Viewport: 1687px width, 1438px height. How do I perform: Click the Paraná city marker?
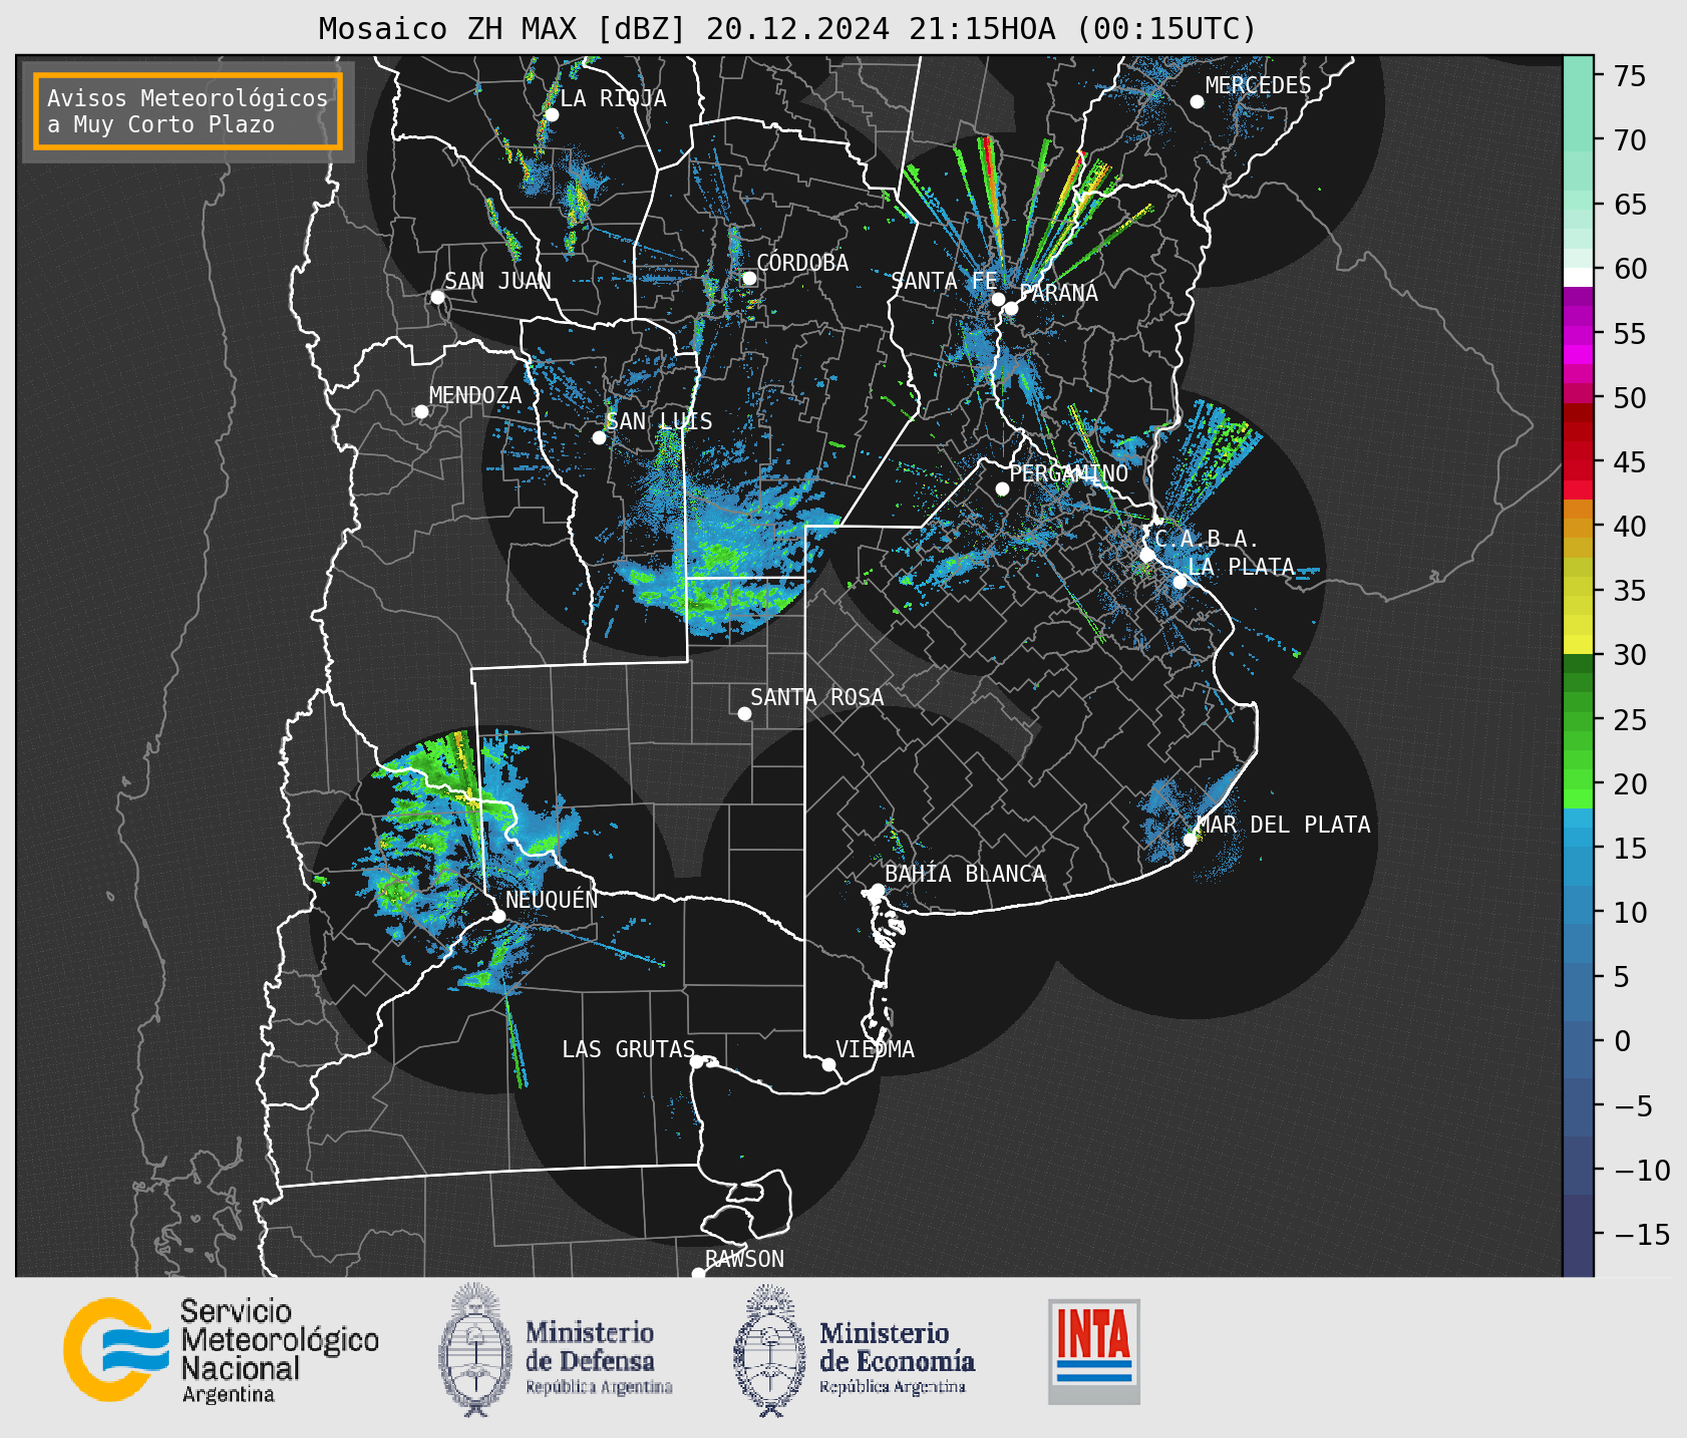tap(1011, 308)
